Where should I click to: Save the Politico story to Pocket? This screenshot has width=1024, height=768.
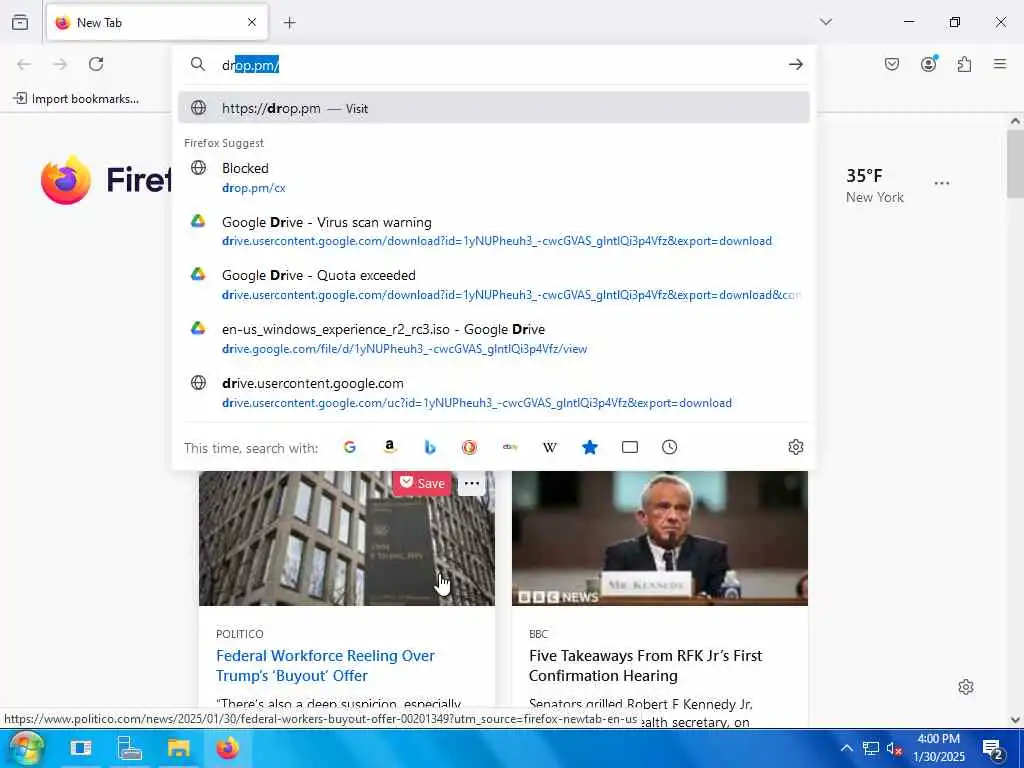[422, 483]
